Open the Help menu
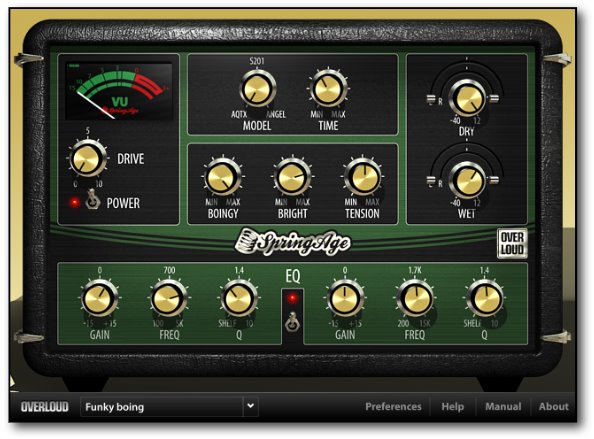 pyautogui.click(x=452, y=406)
